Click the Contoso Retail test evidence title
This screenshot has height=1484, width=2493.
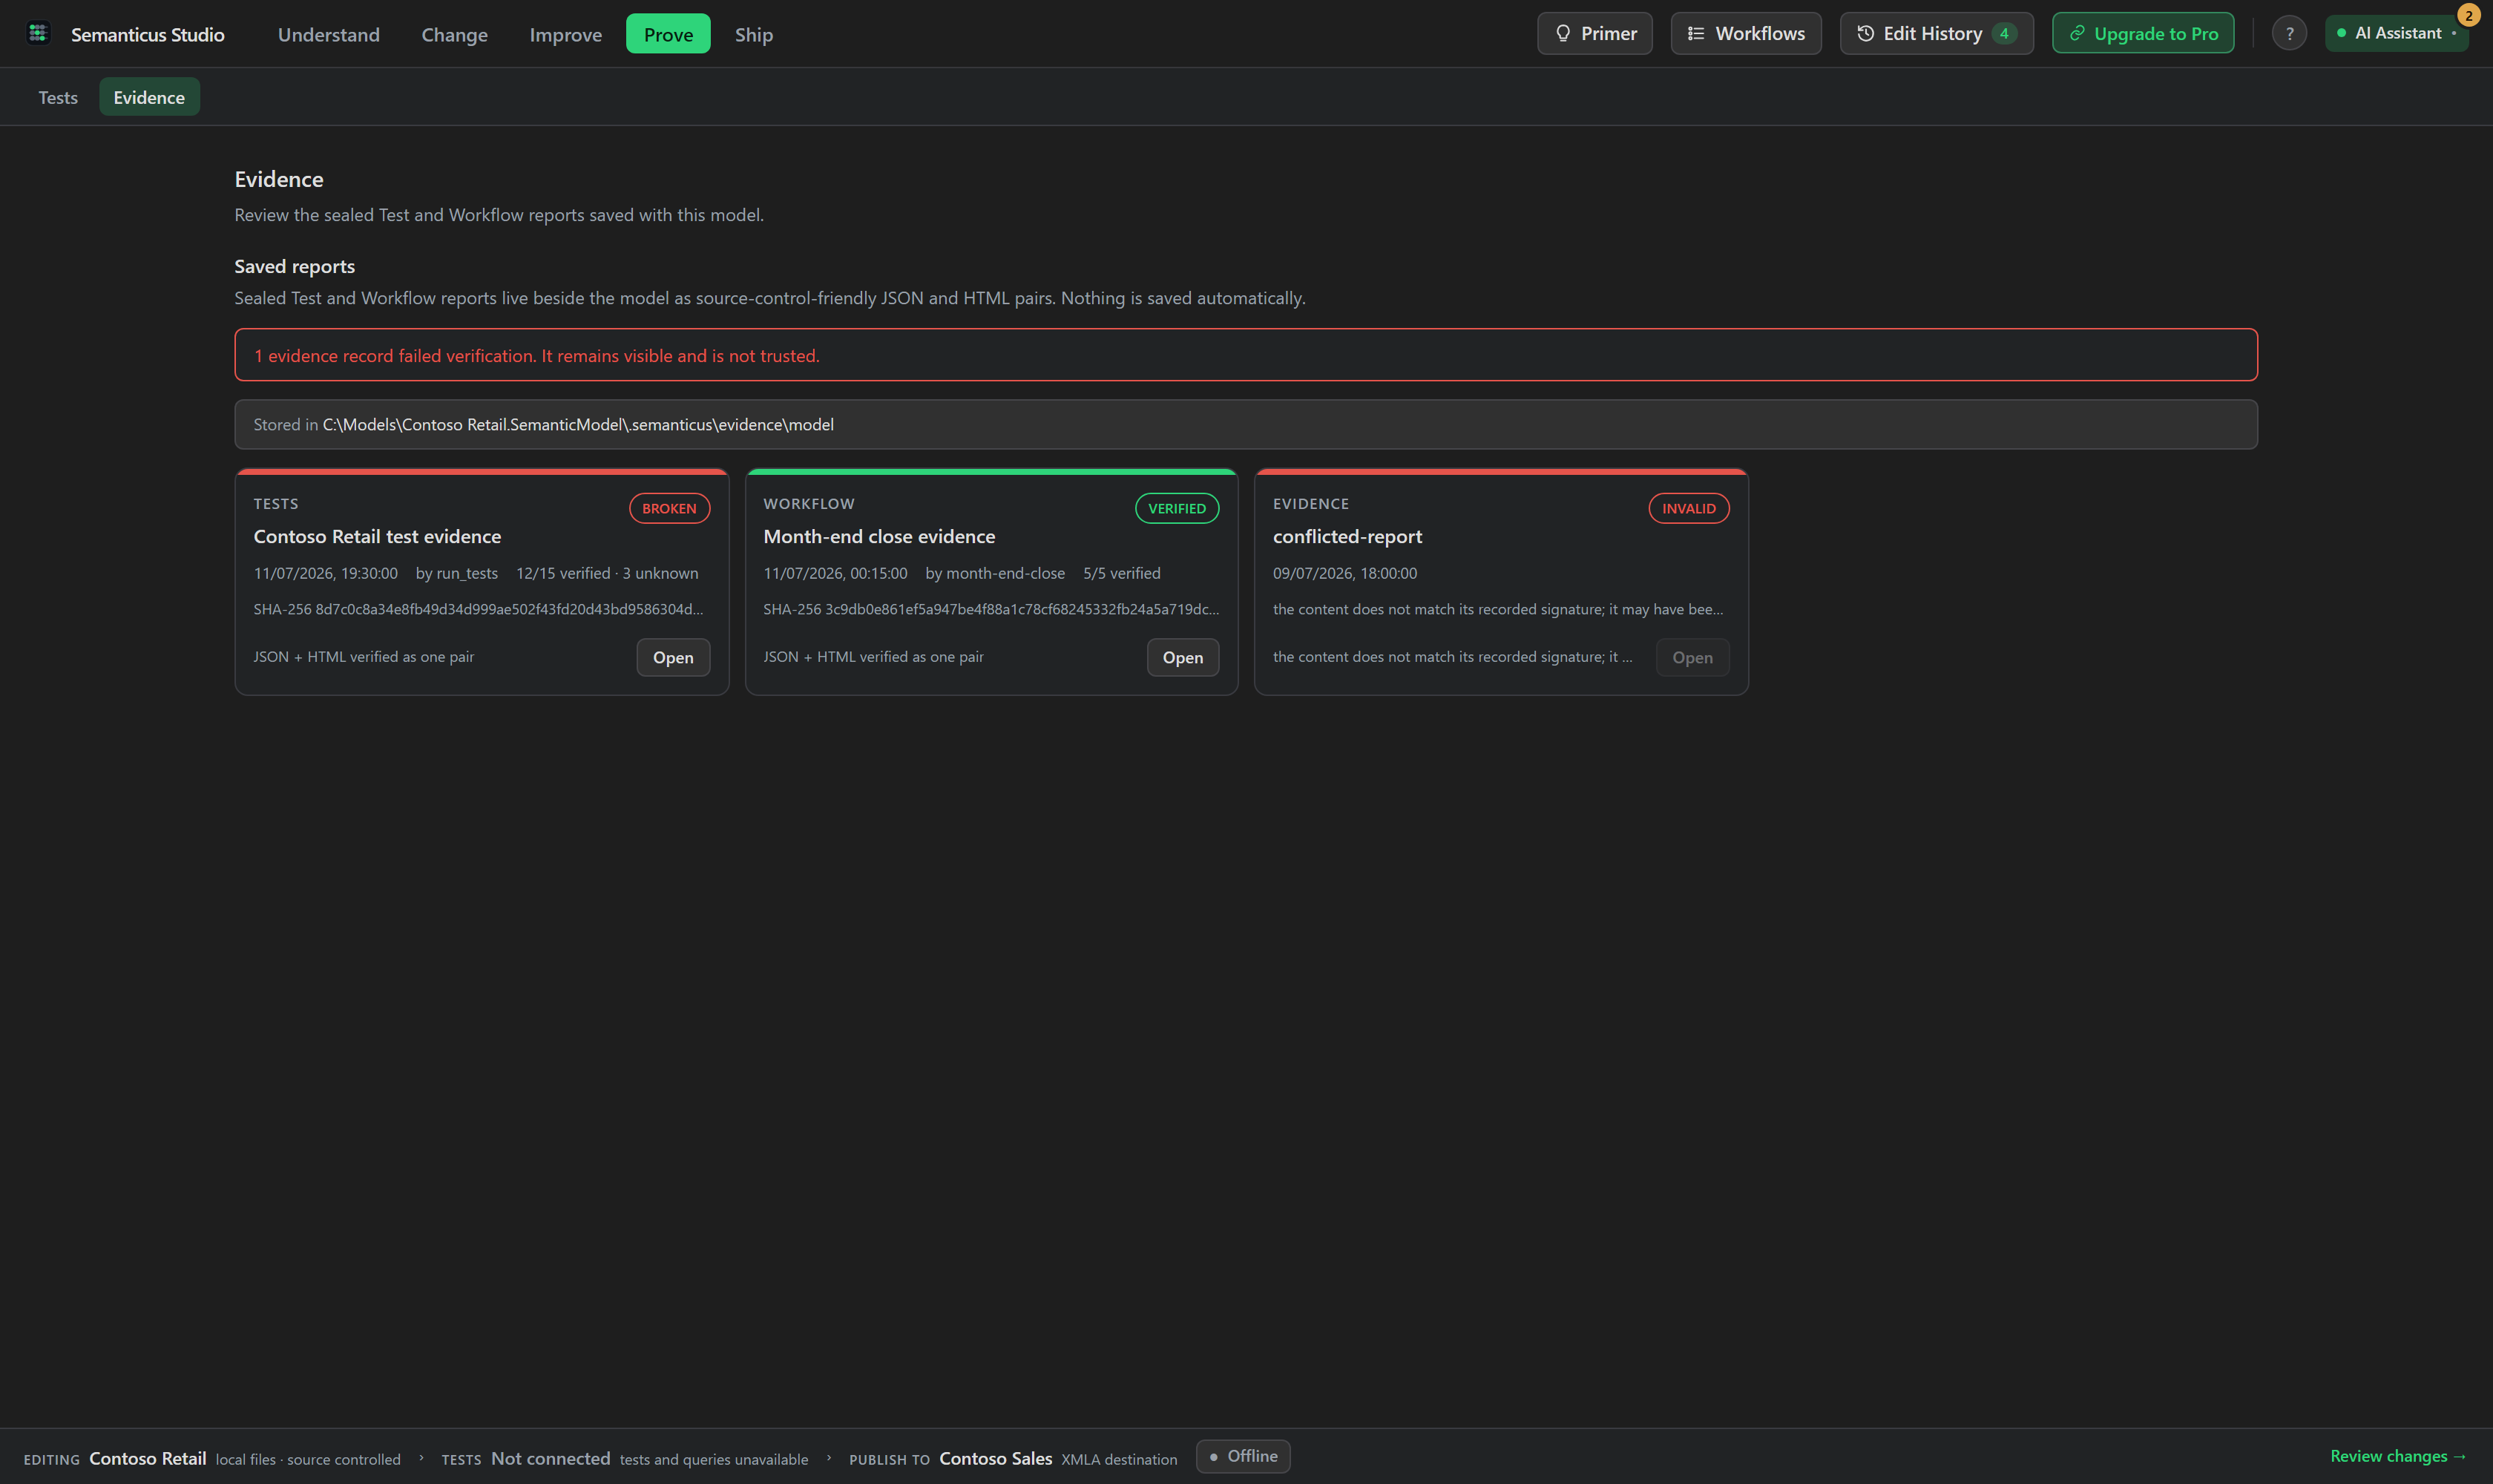click(x=377, y=536)
